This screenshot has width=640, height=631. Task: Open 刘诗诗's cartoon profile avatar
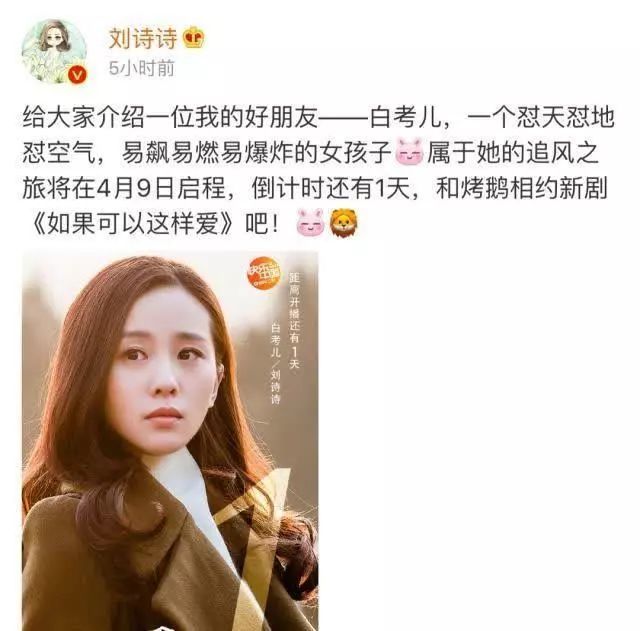[54, 51]
